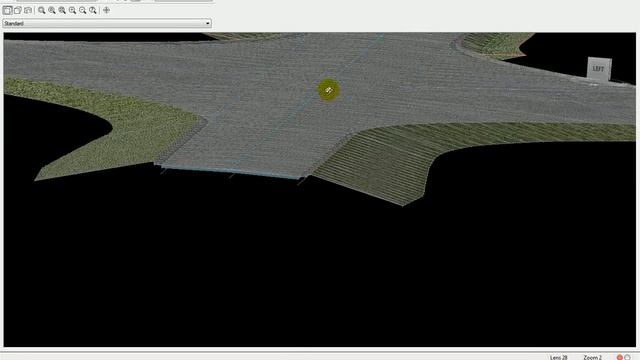Open the Standard view style dropdown
The width and height of the screenshot is (640, 360).
pyautogui.click(x=107, y=23)
